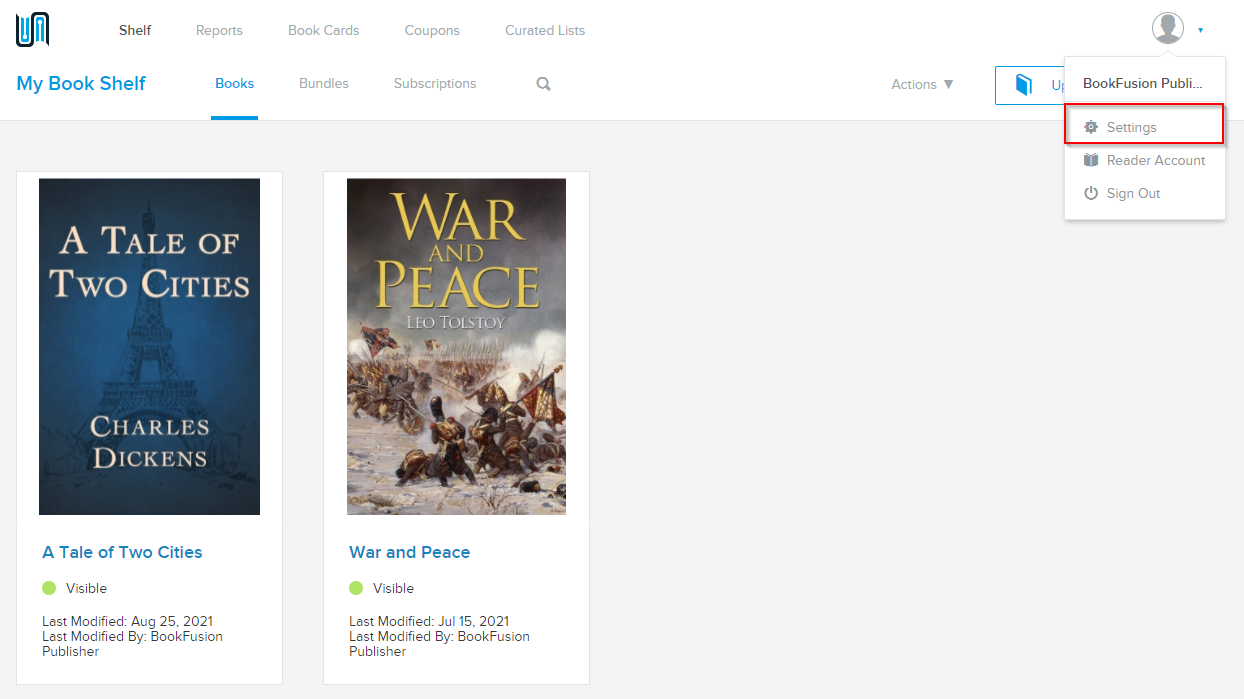Click the War and Peace cover
This screenshot has height=699, width=1244.
(x=456, y=347)
